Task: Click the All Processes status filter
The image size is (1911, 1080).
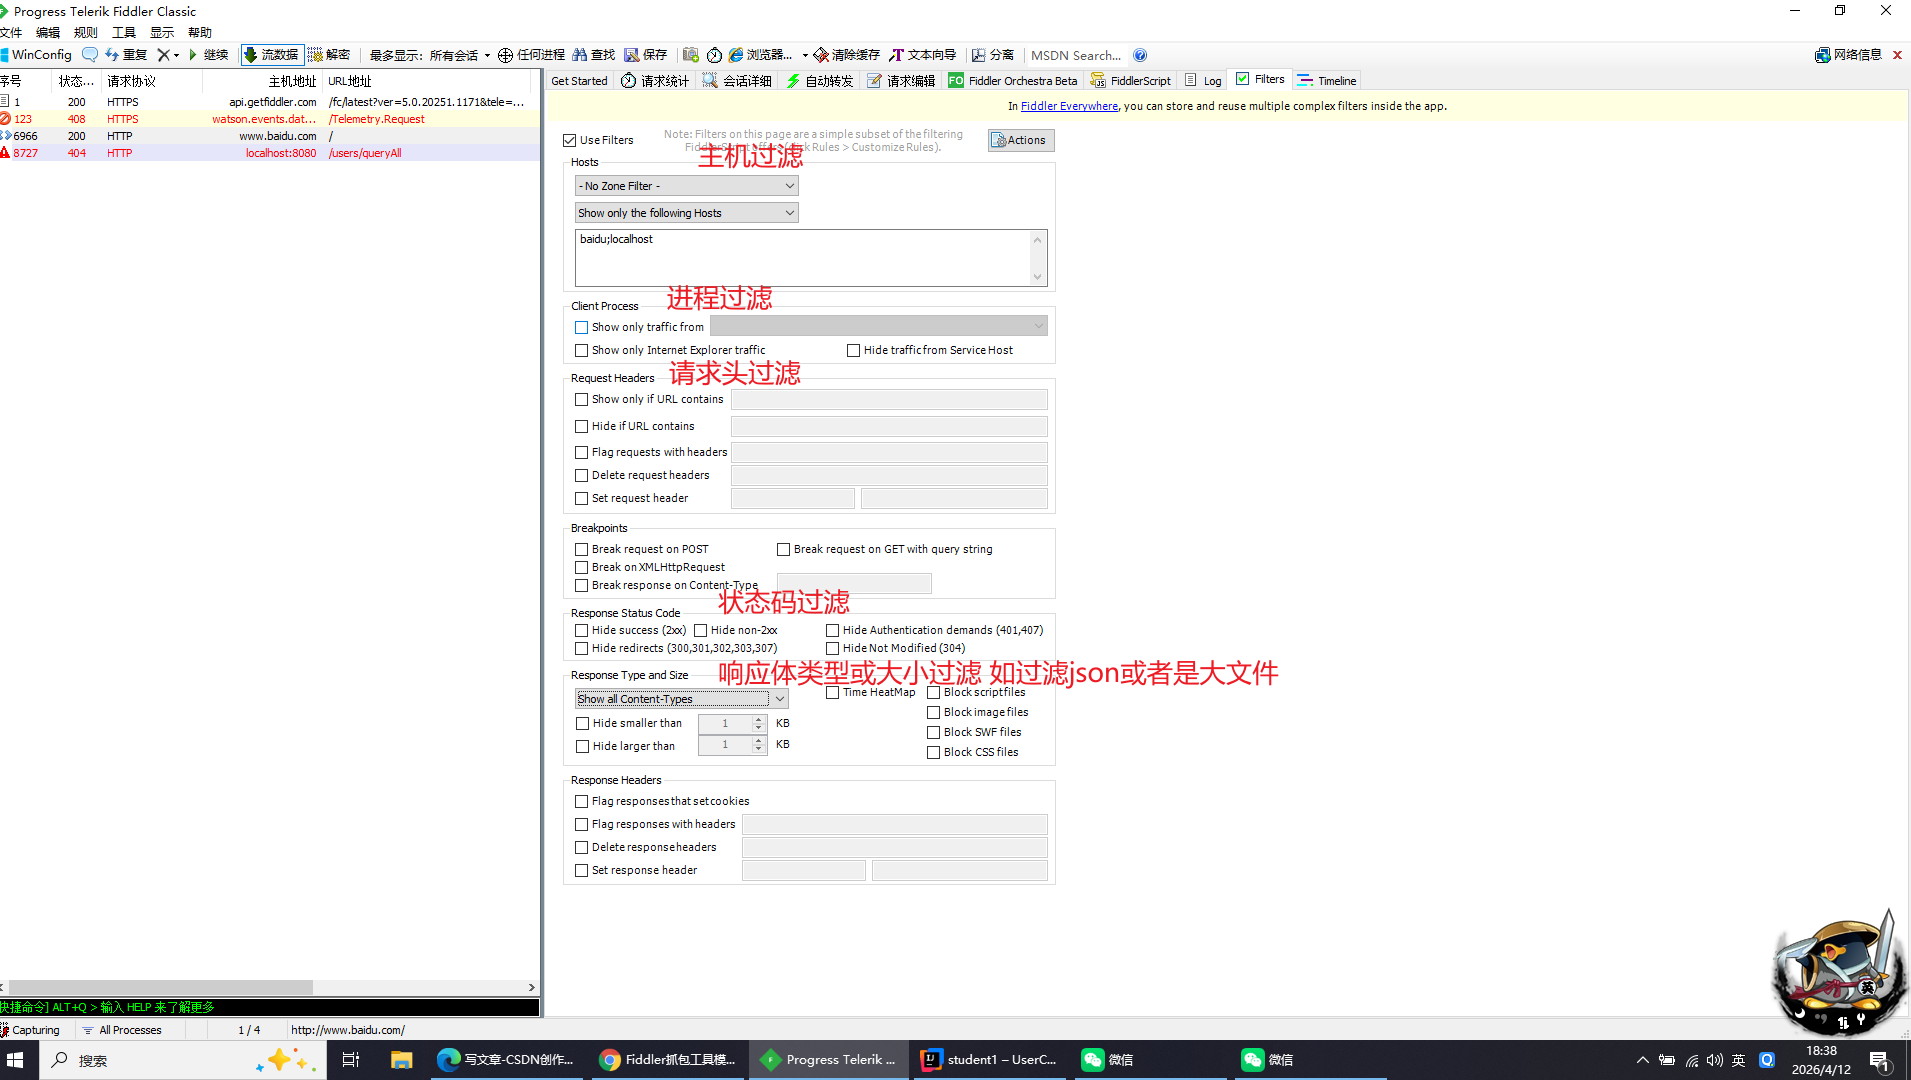Action: tap(122, 1030)
